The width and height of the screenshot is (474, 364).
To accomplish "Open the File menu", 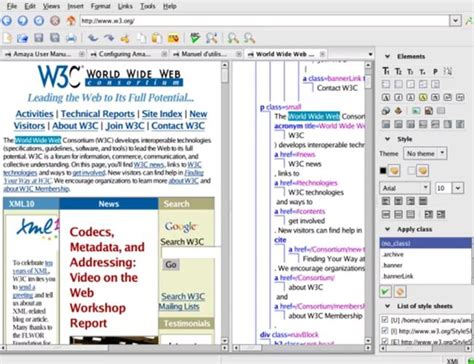I will coord(12,6).
